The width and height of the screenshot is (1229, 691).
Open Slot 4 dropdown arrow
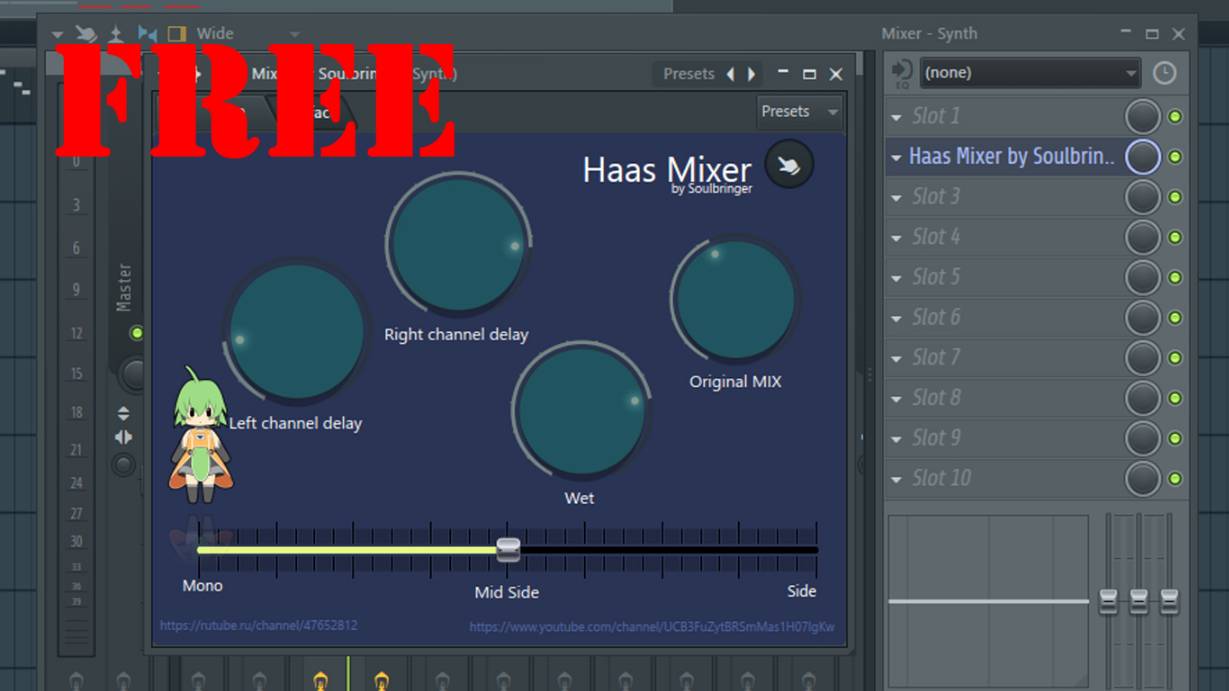(896, 238)
